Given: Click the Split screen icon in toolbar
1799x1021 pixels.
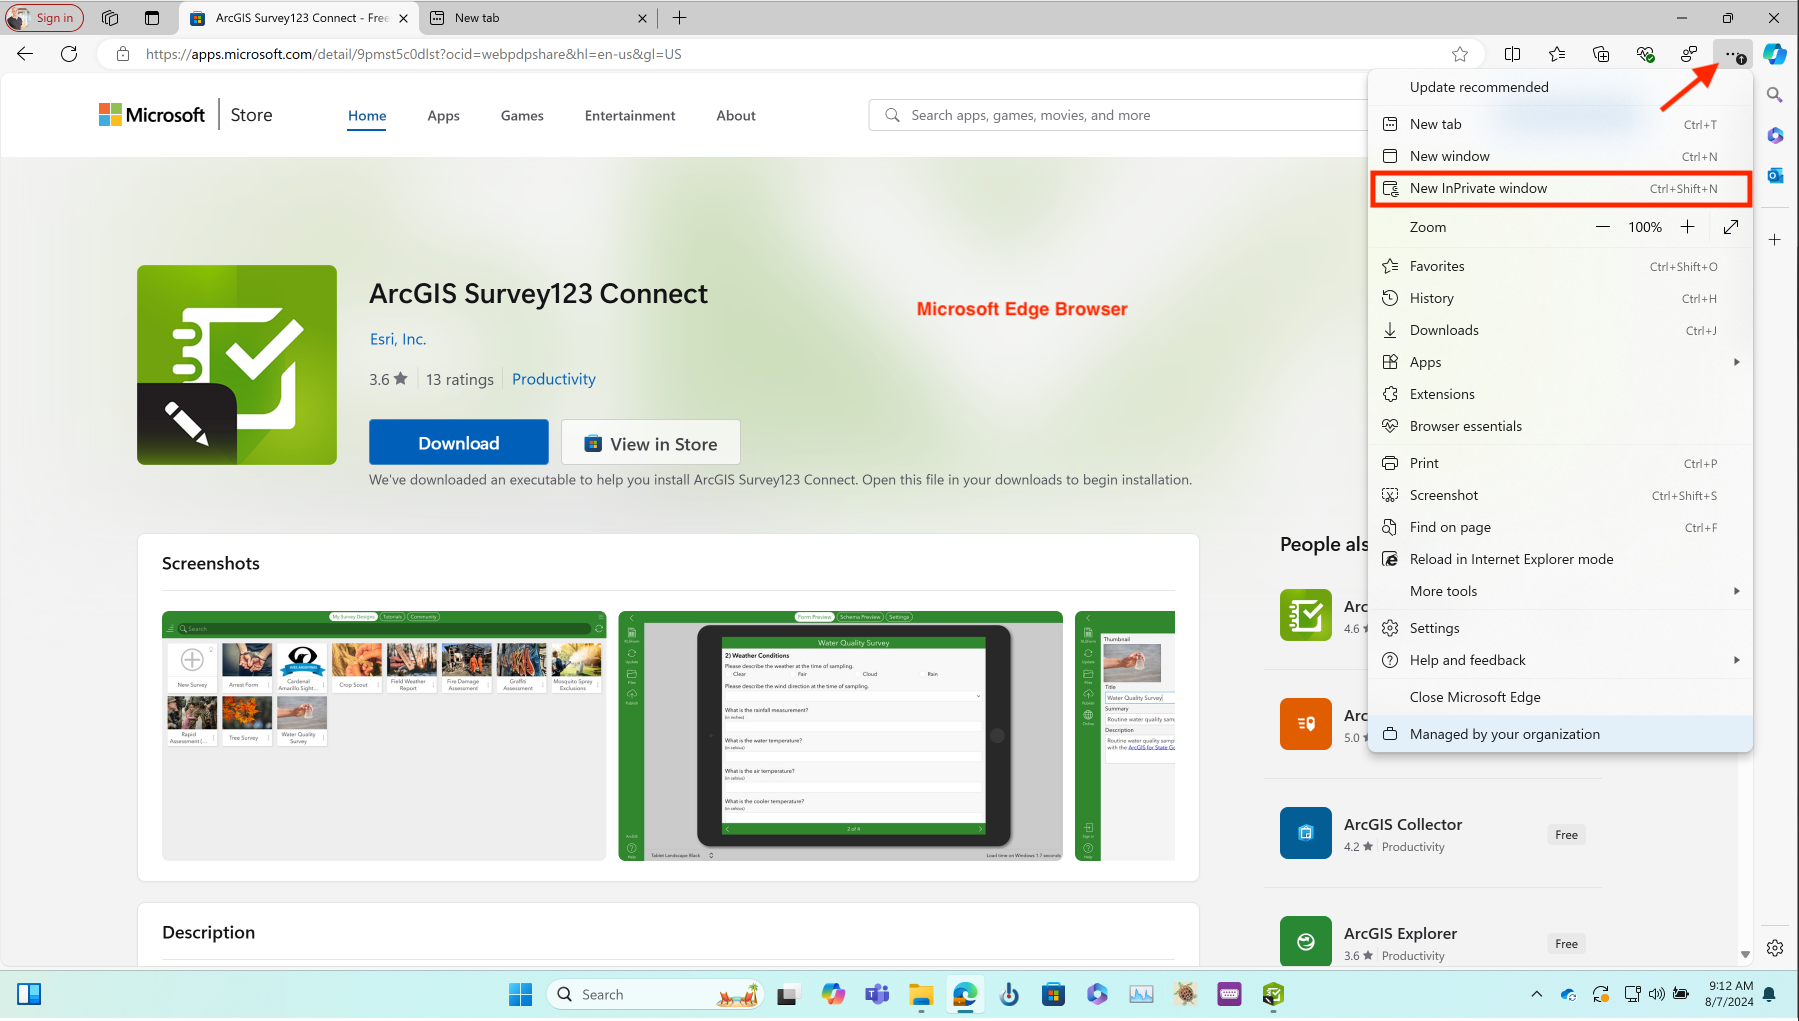Looking at the screenshot, I should [x=1512, y=54].
